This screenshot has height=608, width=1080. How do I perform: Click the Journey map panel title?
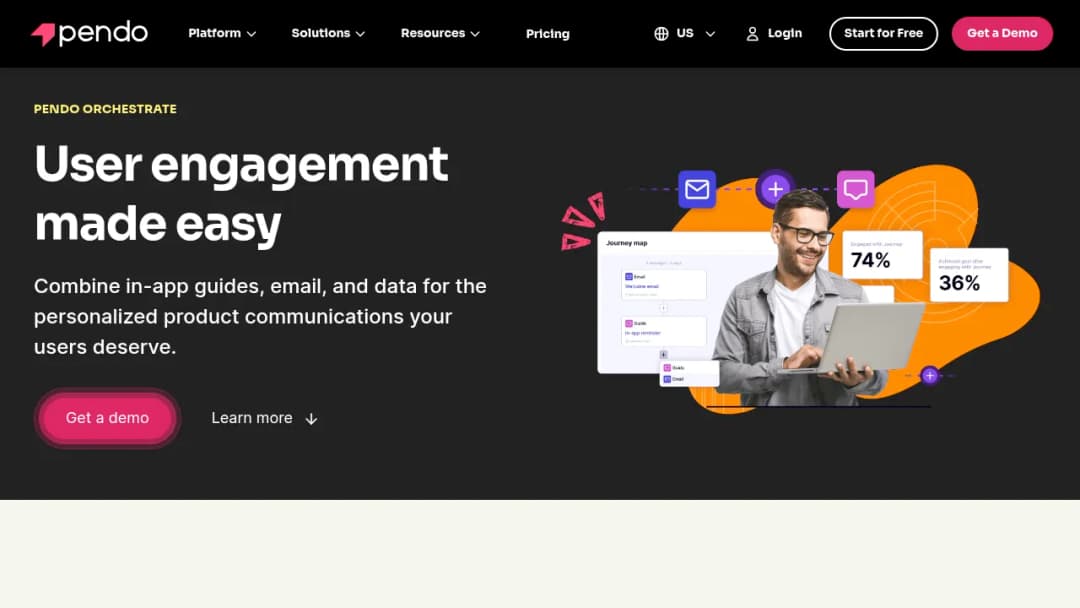pos(627,243)
